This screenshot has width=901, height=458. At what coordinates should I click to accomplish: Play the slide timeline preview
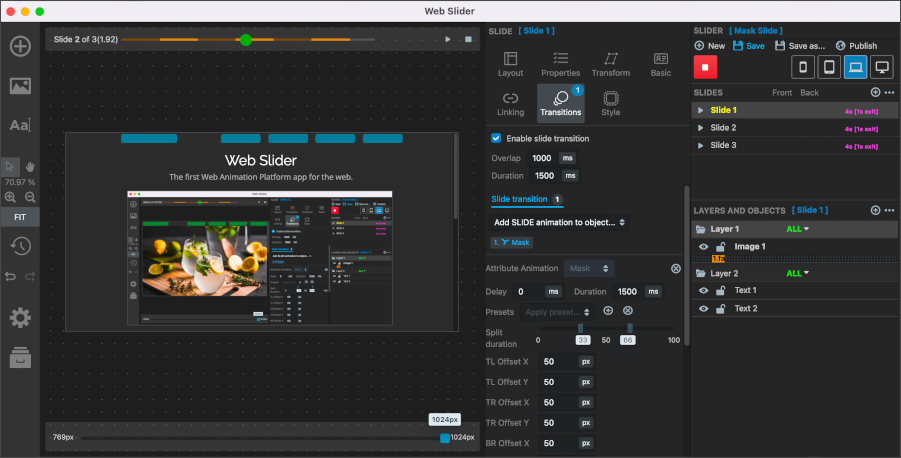448,39
